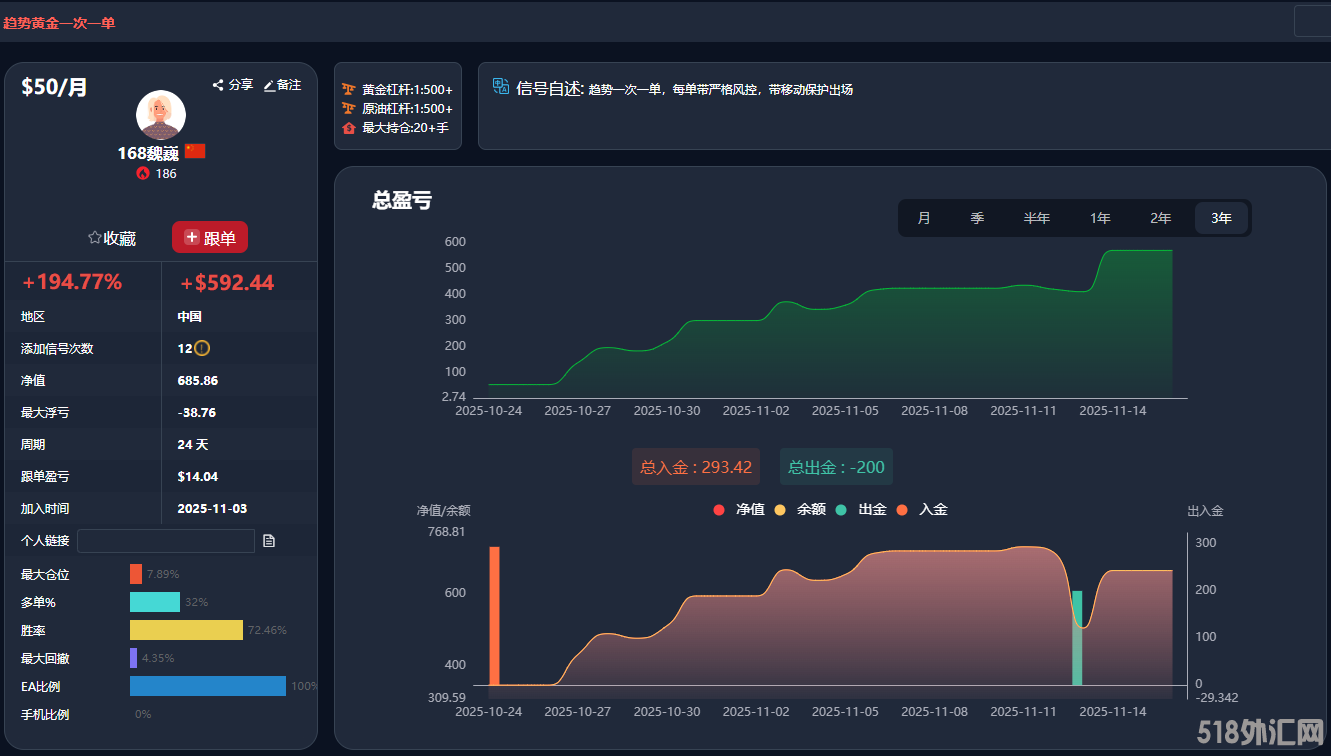The height and width of the screenshot is (756, 1331).
Task: Click the share icon next to 分享
Action: coord(218,85)
